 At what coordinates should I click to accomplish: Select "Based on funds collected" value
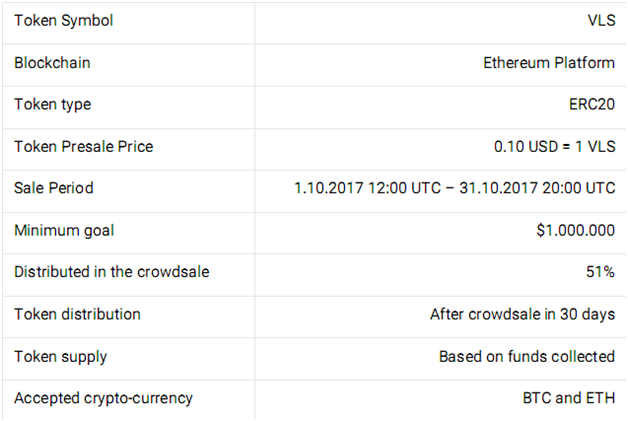click(x=527, y=356)
